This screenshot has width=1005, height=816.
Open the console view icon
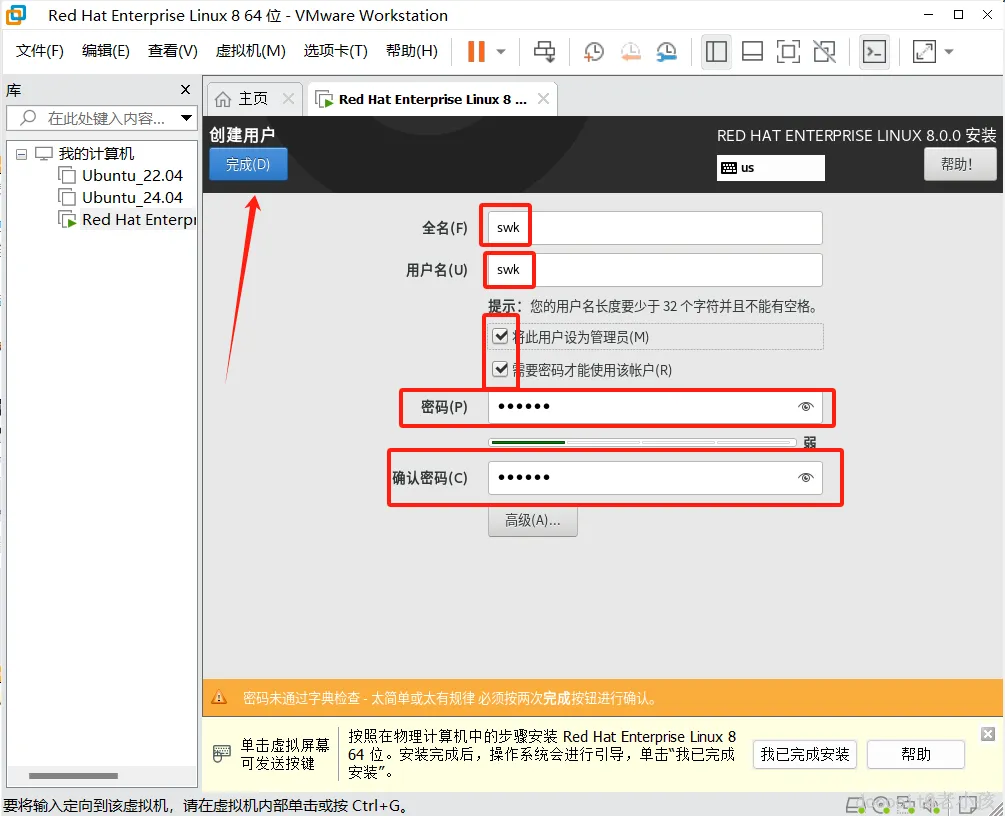875,51
